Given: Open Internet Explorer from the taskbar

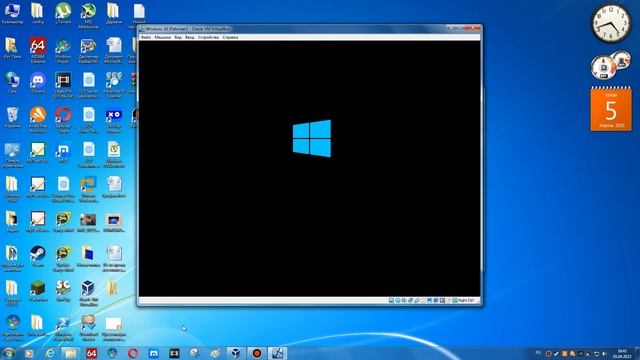Looking at the screenshot, I should (x=50, y=353).
